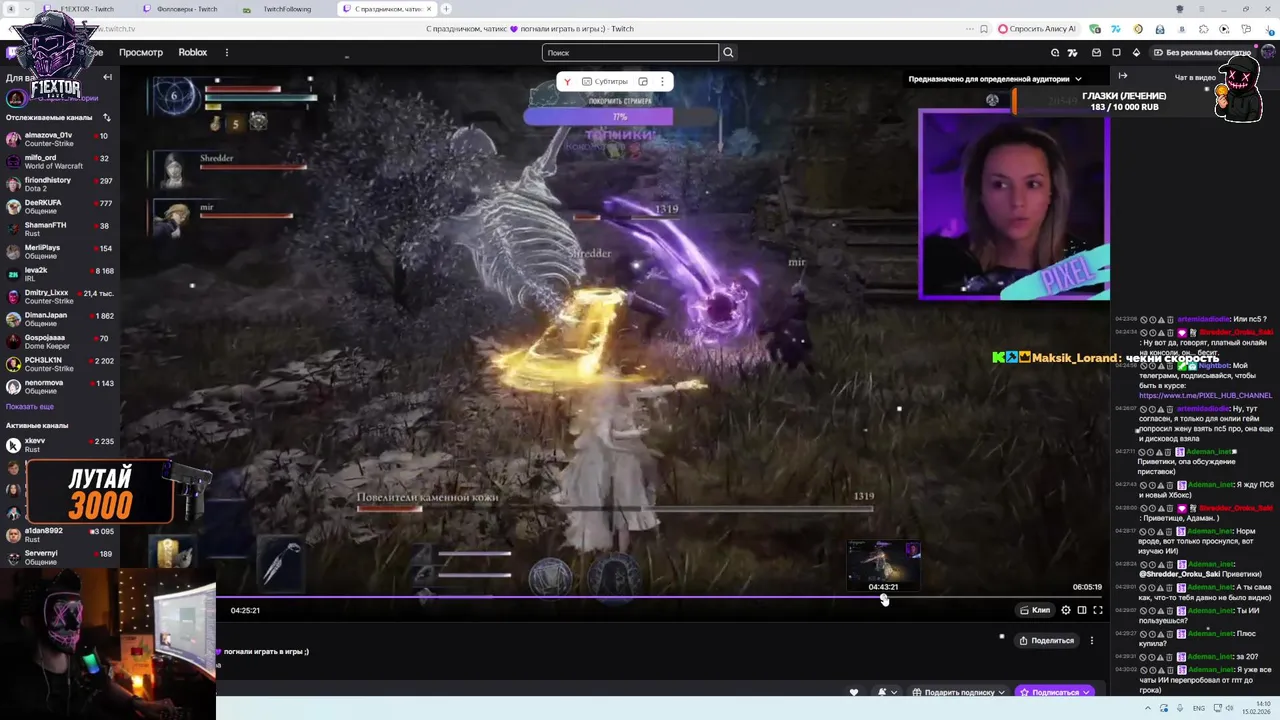Viewport: 1280px width, 720px height.
Task: Open ShamanFTH Rust channel
Action: tap(60, 229)
